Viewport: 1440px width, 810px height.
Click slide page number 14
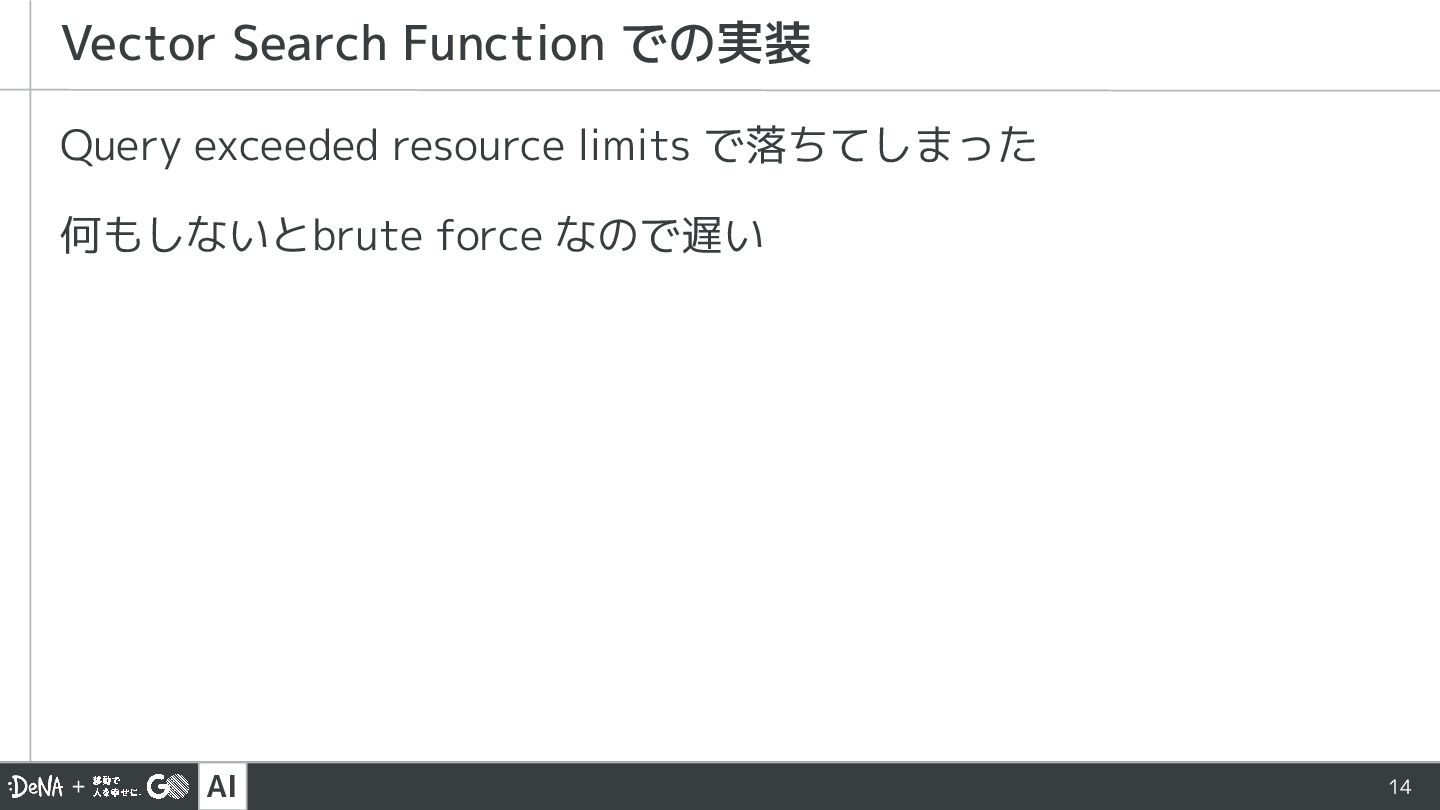(1399, 787)
